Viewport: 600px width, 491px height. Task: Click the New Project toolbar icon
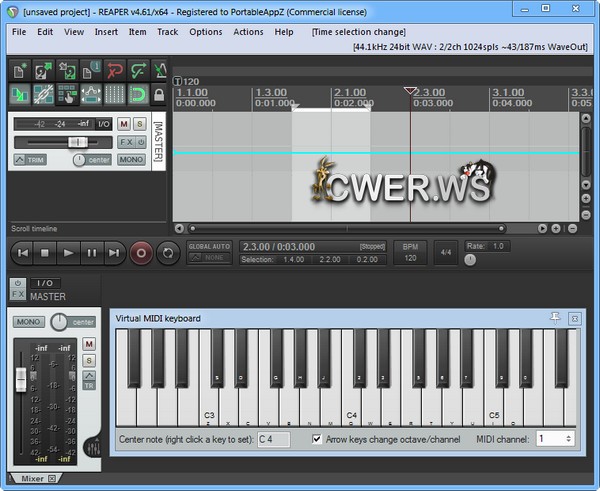pyautogui.click(x=20, y=70)
